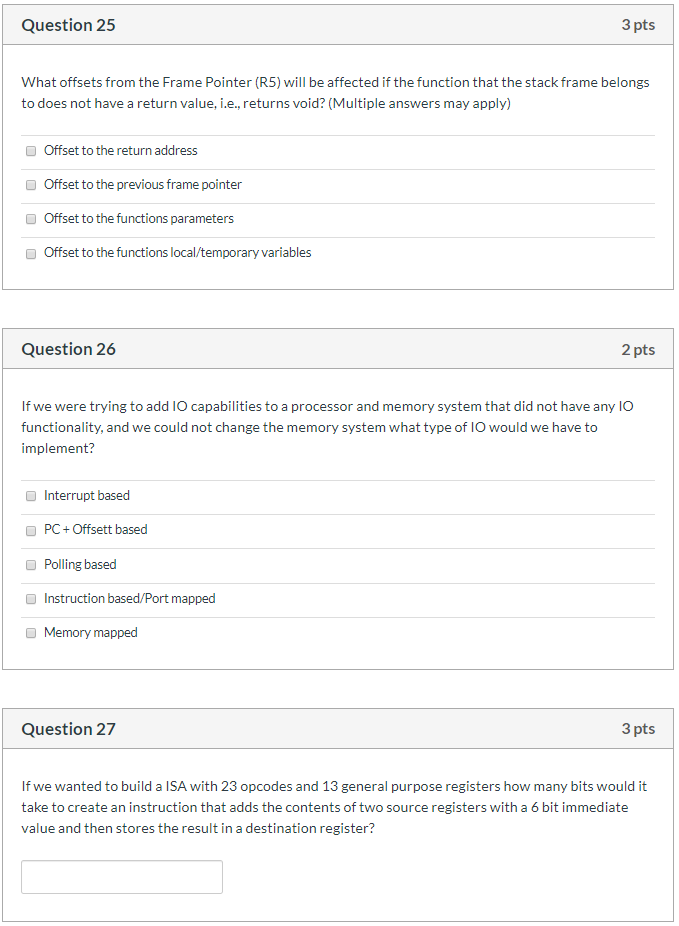This screenshot has height=926, width=679.
Task: Click the Question 25 header
Action: point(68,24)
